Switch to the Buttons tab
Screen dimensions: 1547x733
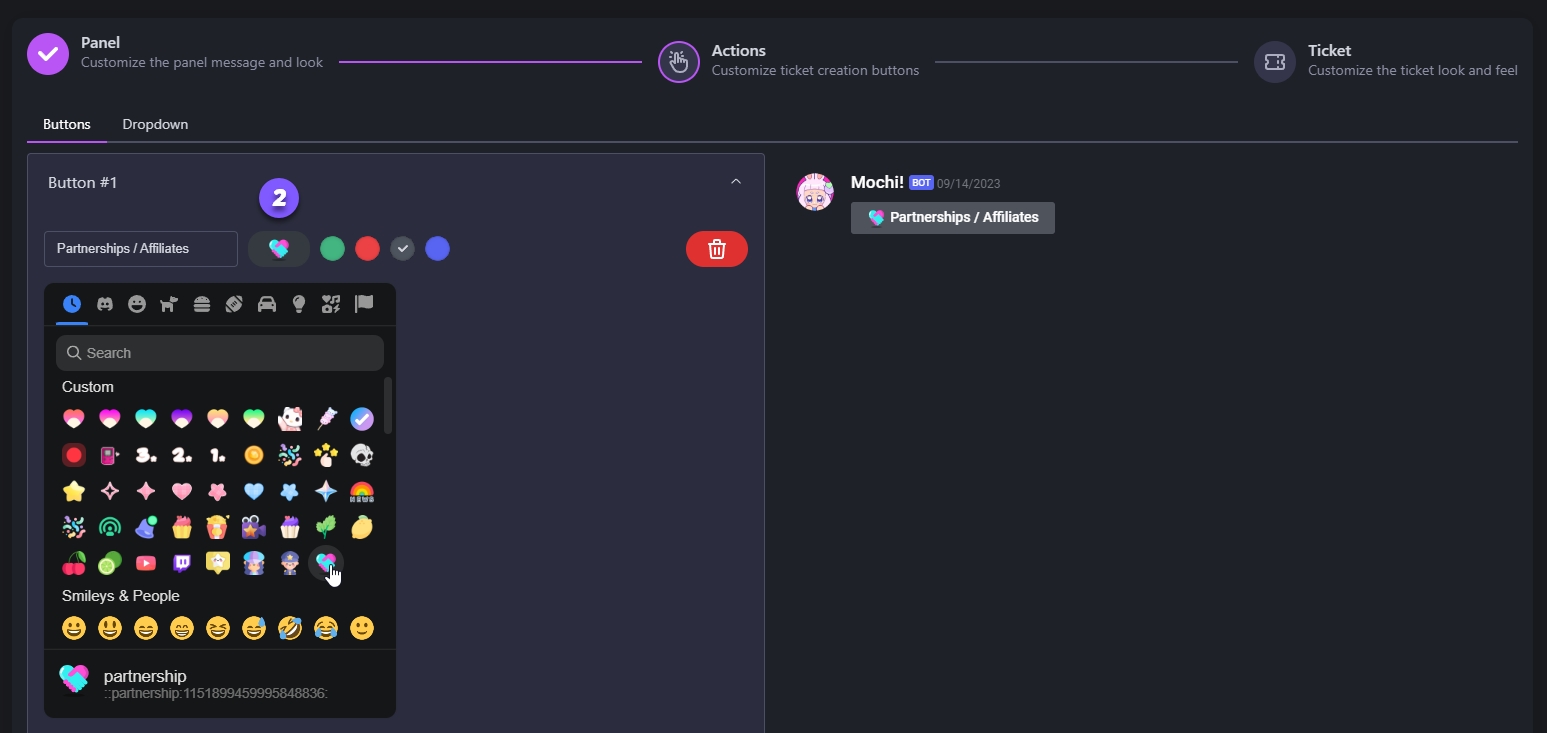coord(67,124)
